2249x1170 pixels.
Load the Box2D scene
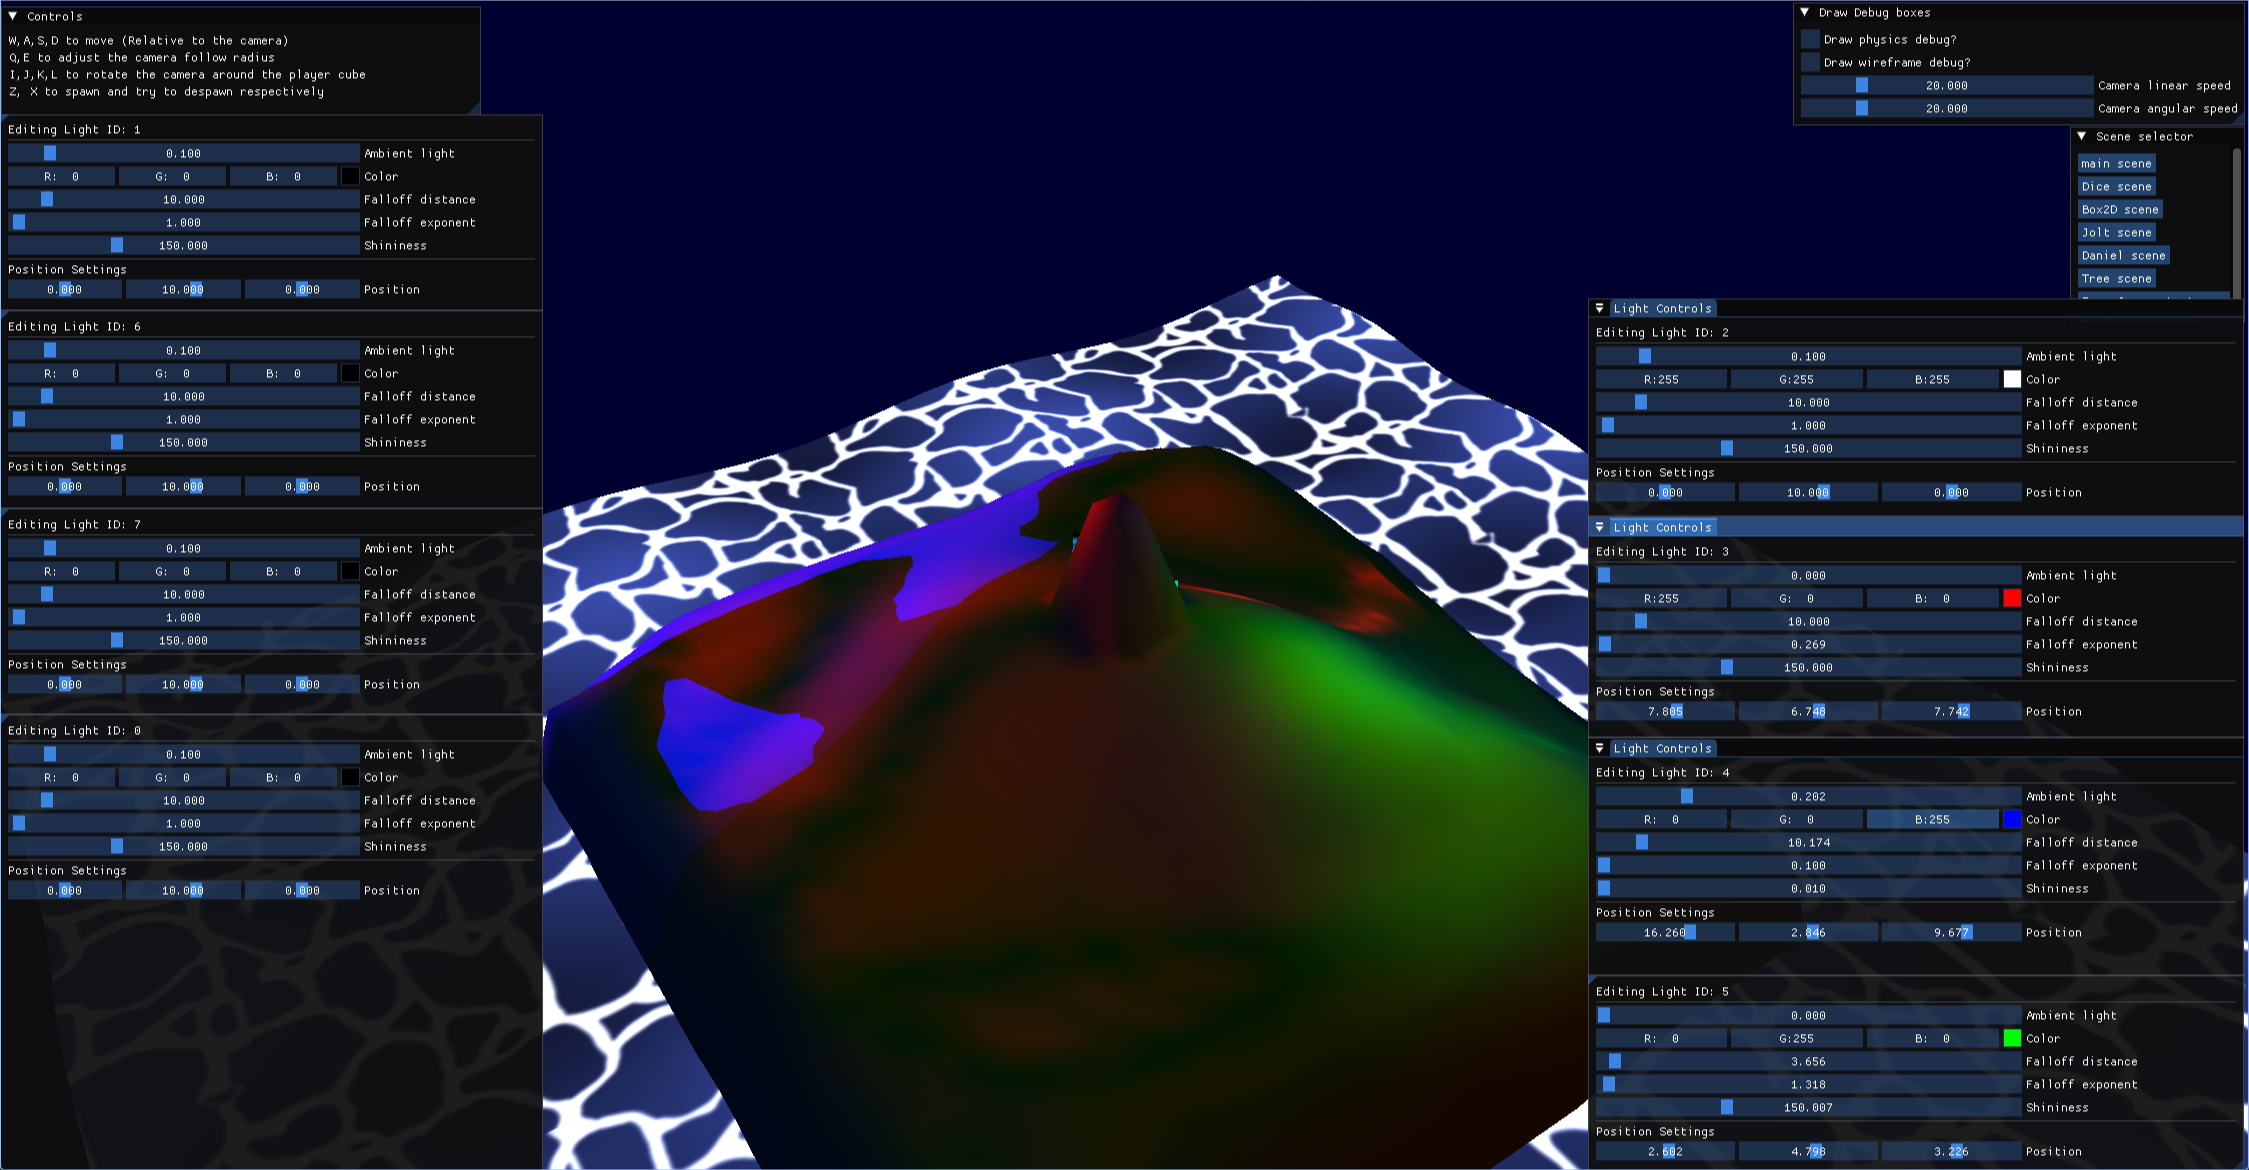(x=2120, y=210)
